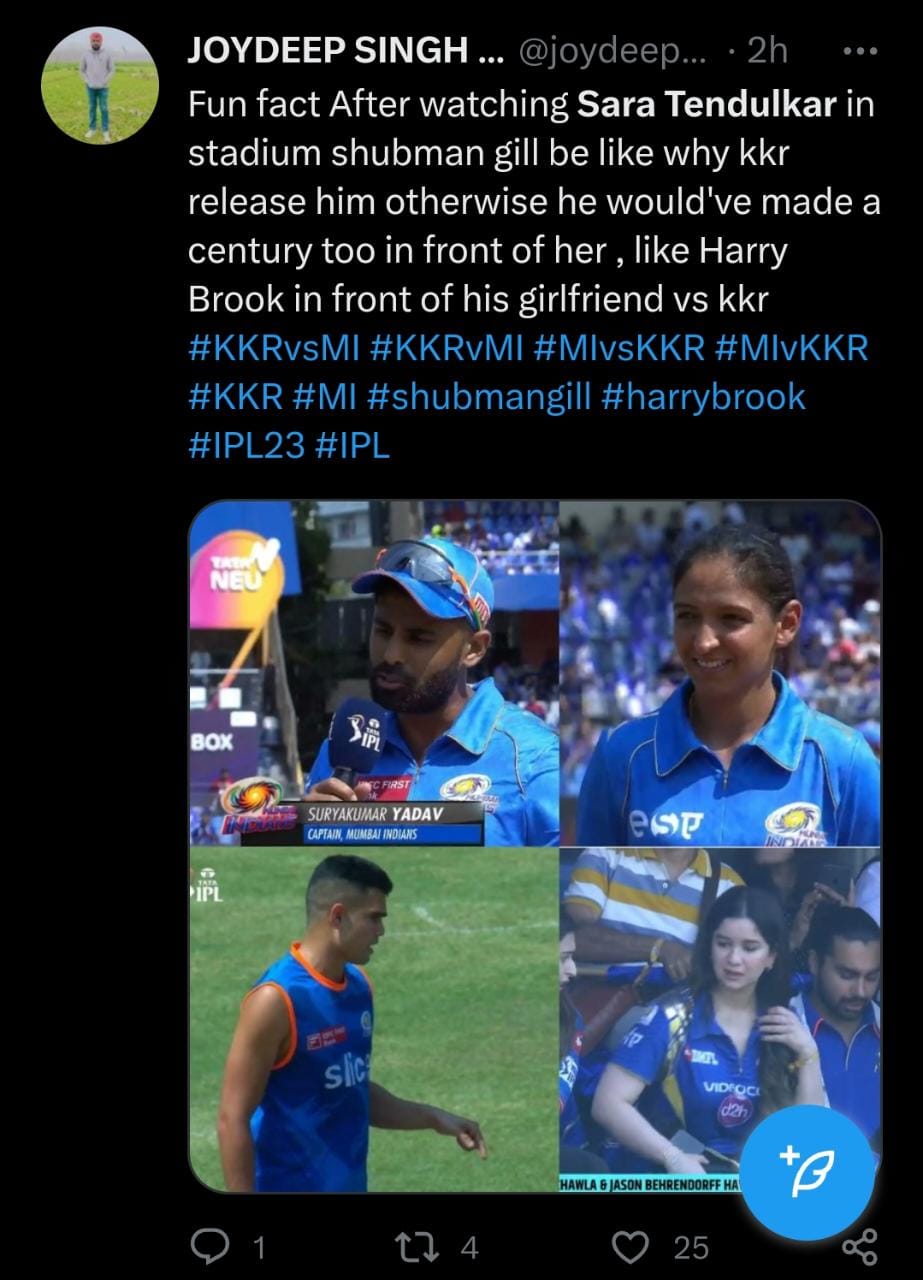Open the share icon for this tweet
Viewport: 923px width, 1280px height.
tap(860, 1246)
